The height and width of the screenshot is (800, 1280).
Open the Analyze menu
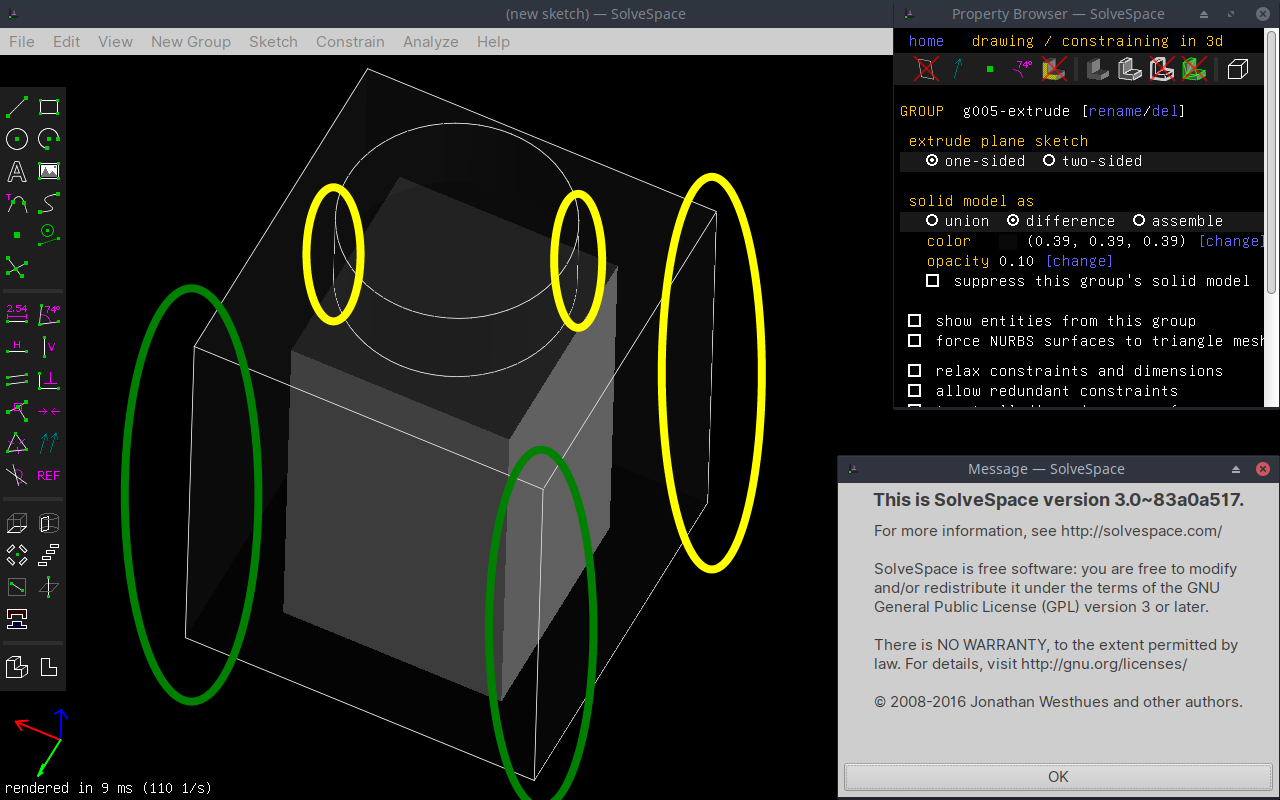[x=430, y=42]
